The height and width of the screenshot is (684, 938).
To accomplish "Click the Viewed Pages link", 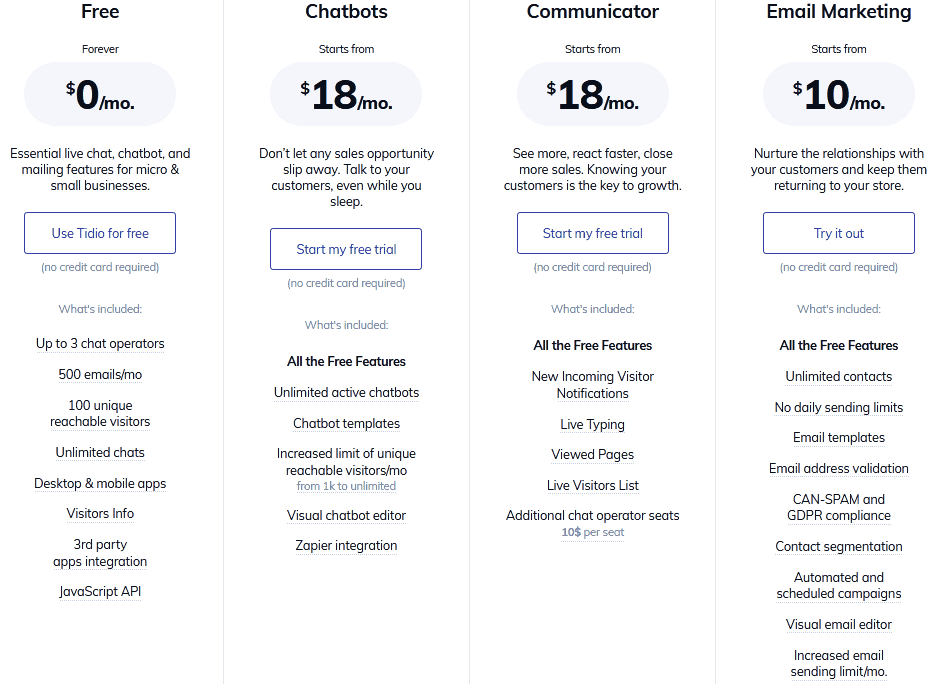I will 592,454.
